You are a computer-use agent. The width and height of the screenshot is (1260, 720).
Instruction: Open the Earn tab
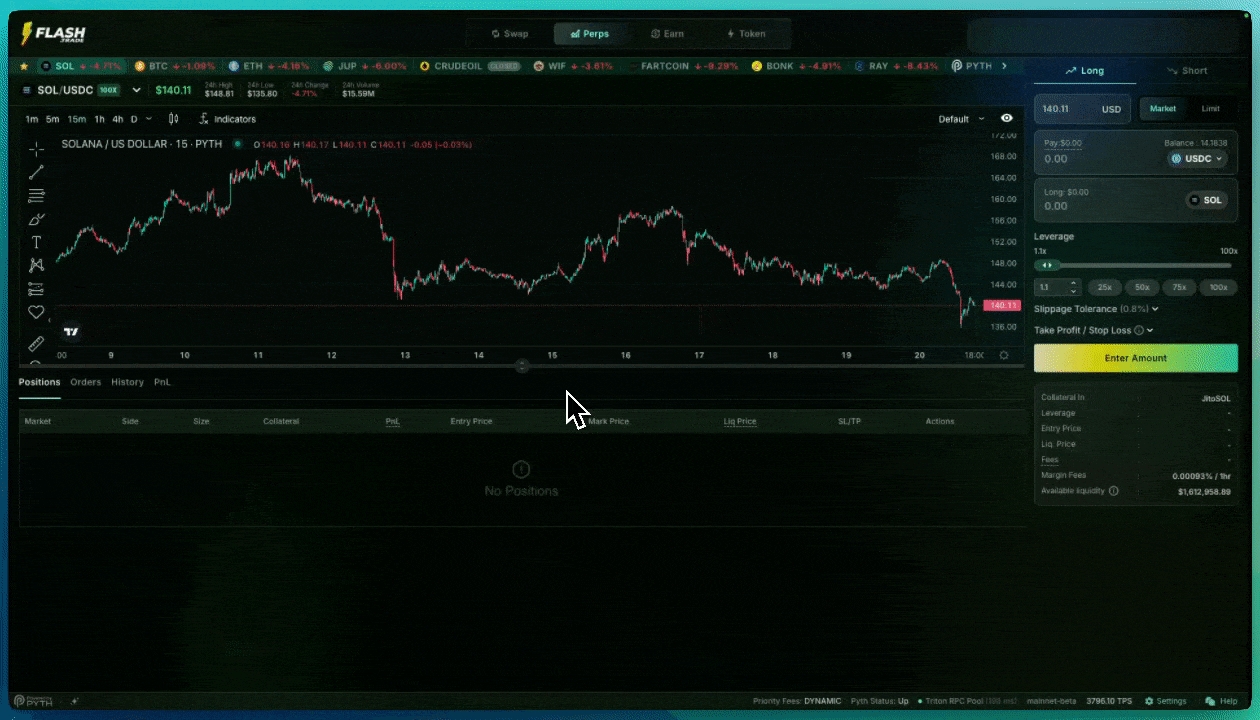[667, 34]
